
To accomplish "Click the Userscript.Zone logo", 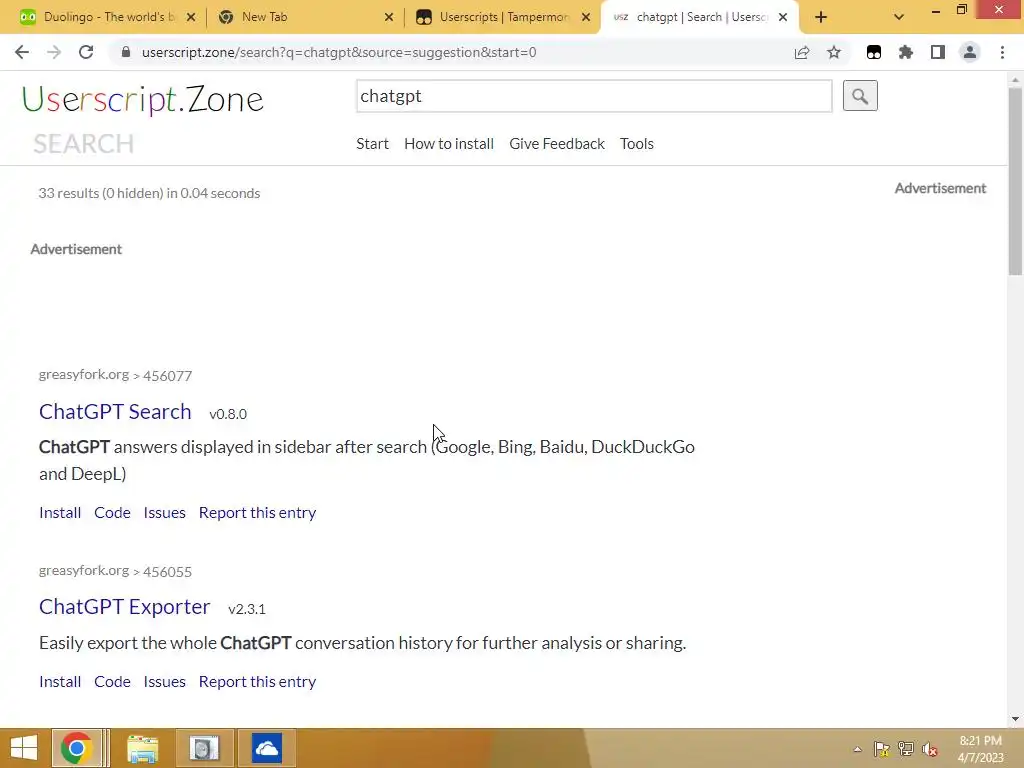I will (142, 99).
